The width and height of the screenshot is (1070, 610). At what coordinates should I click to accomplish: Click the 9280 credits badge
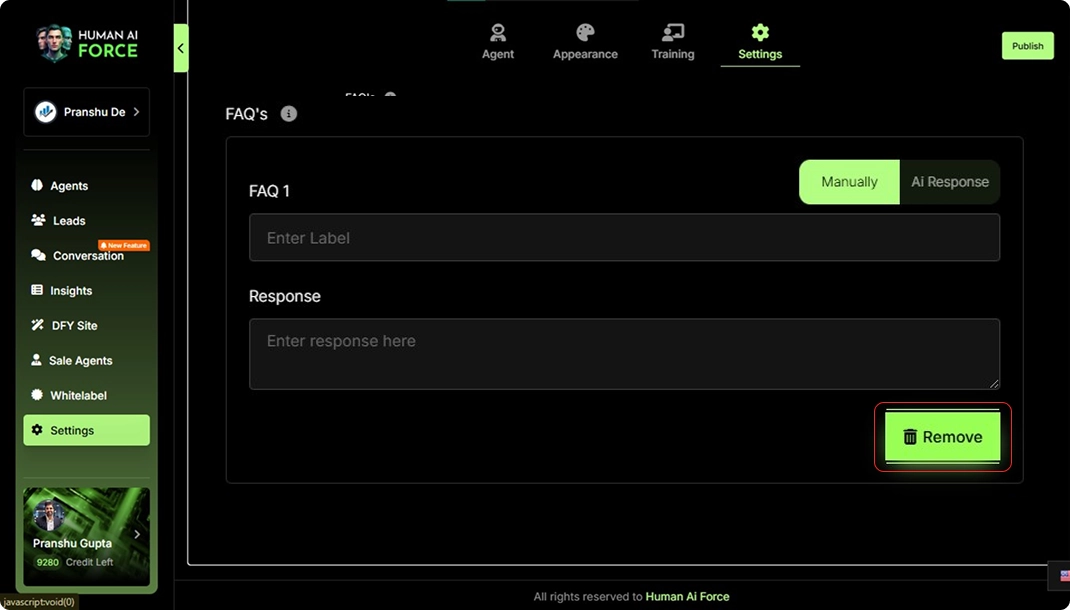pyautogui.click(x=48, y=562)
